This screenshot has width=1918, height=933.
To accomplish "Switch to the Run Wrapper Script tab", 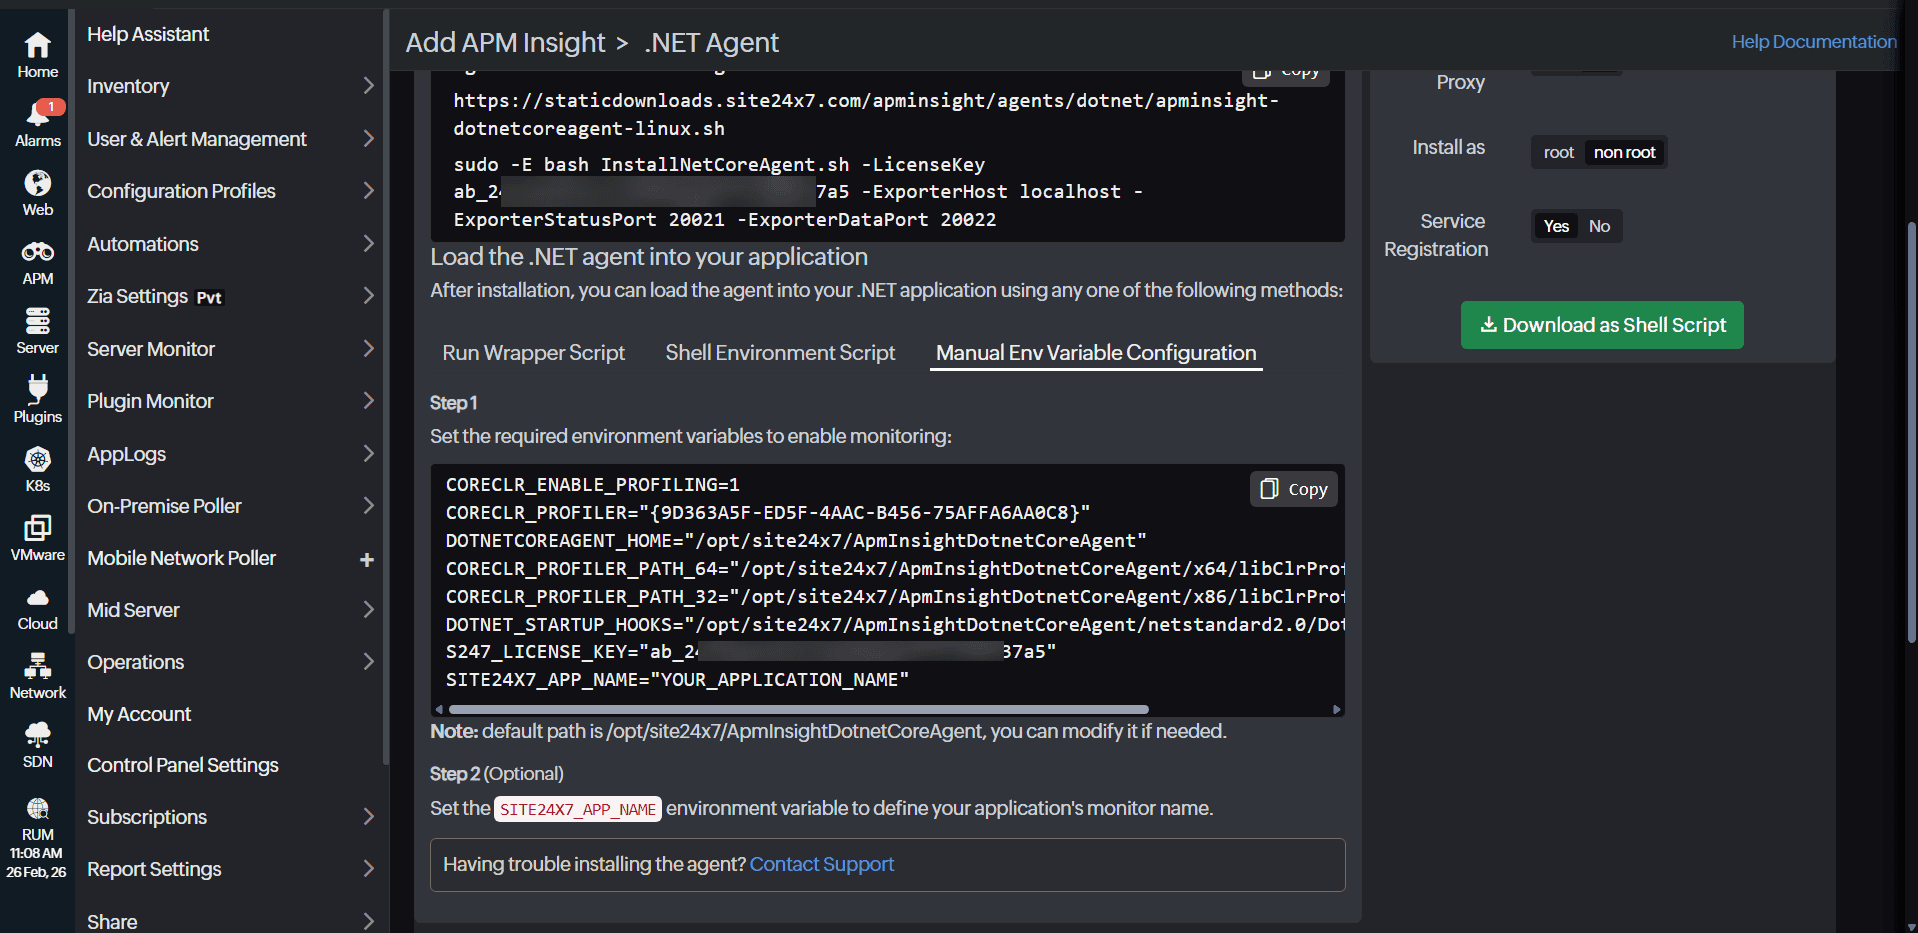I will click(x=533, y=353).
